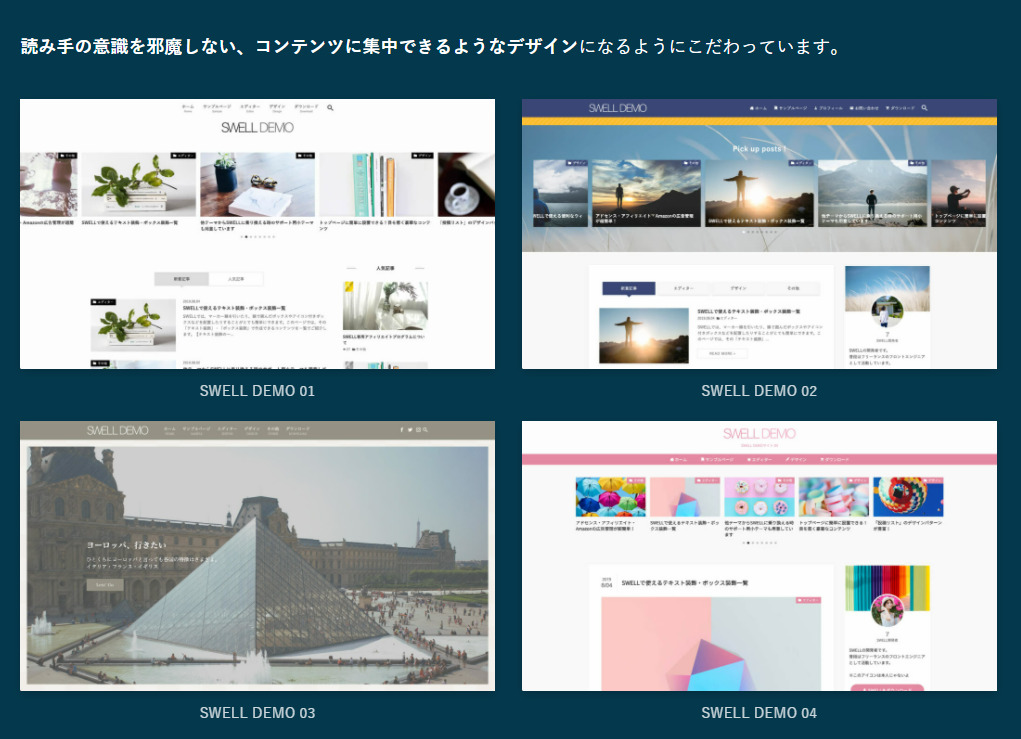Select the heading text "読み手の意識を邪魔しない"
The width and height of the screenshot is (1021, 739).
coord(128,46)
